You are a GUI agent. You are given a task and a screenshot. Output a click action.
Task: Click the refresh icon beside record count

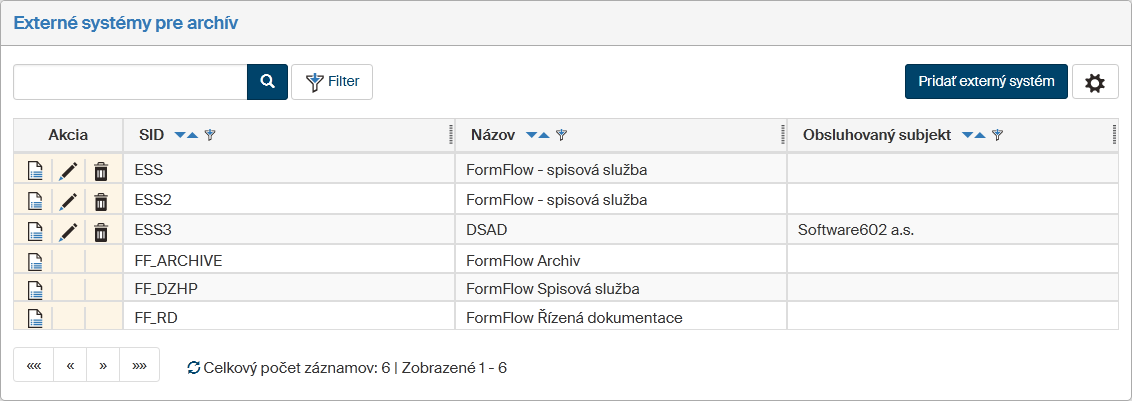[x=194, y=368]
